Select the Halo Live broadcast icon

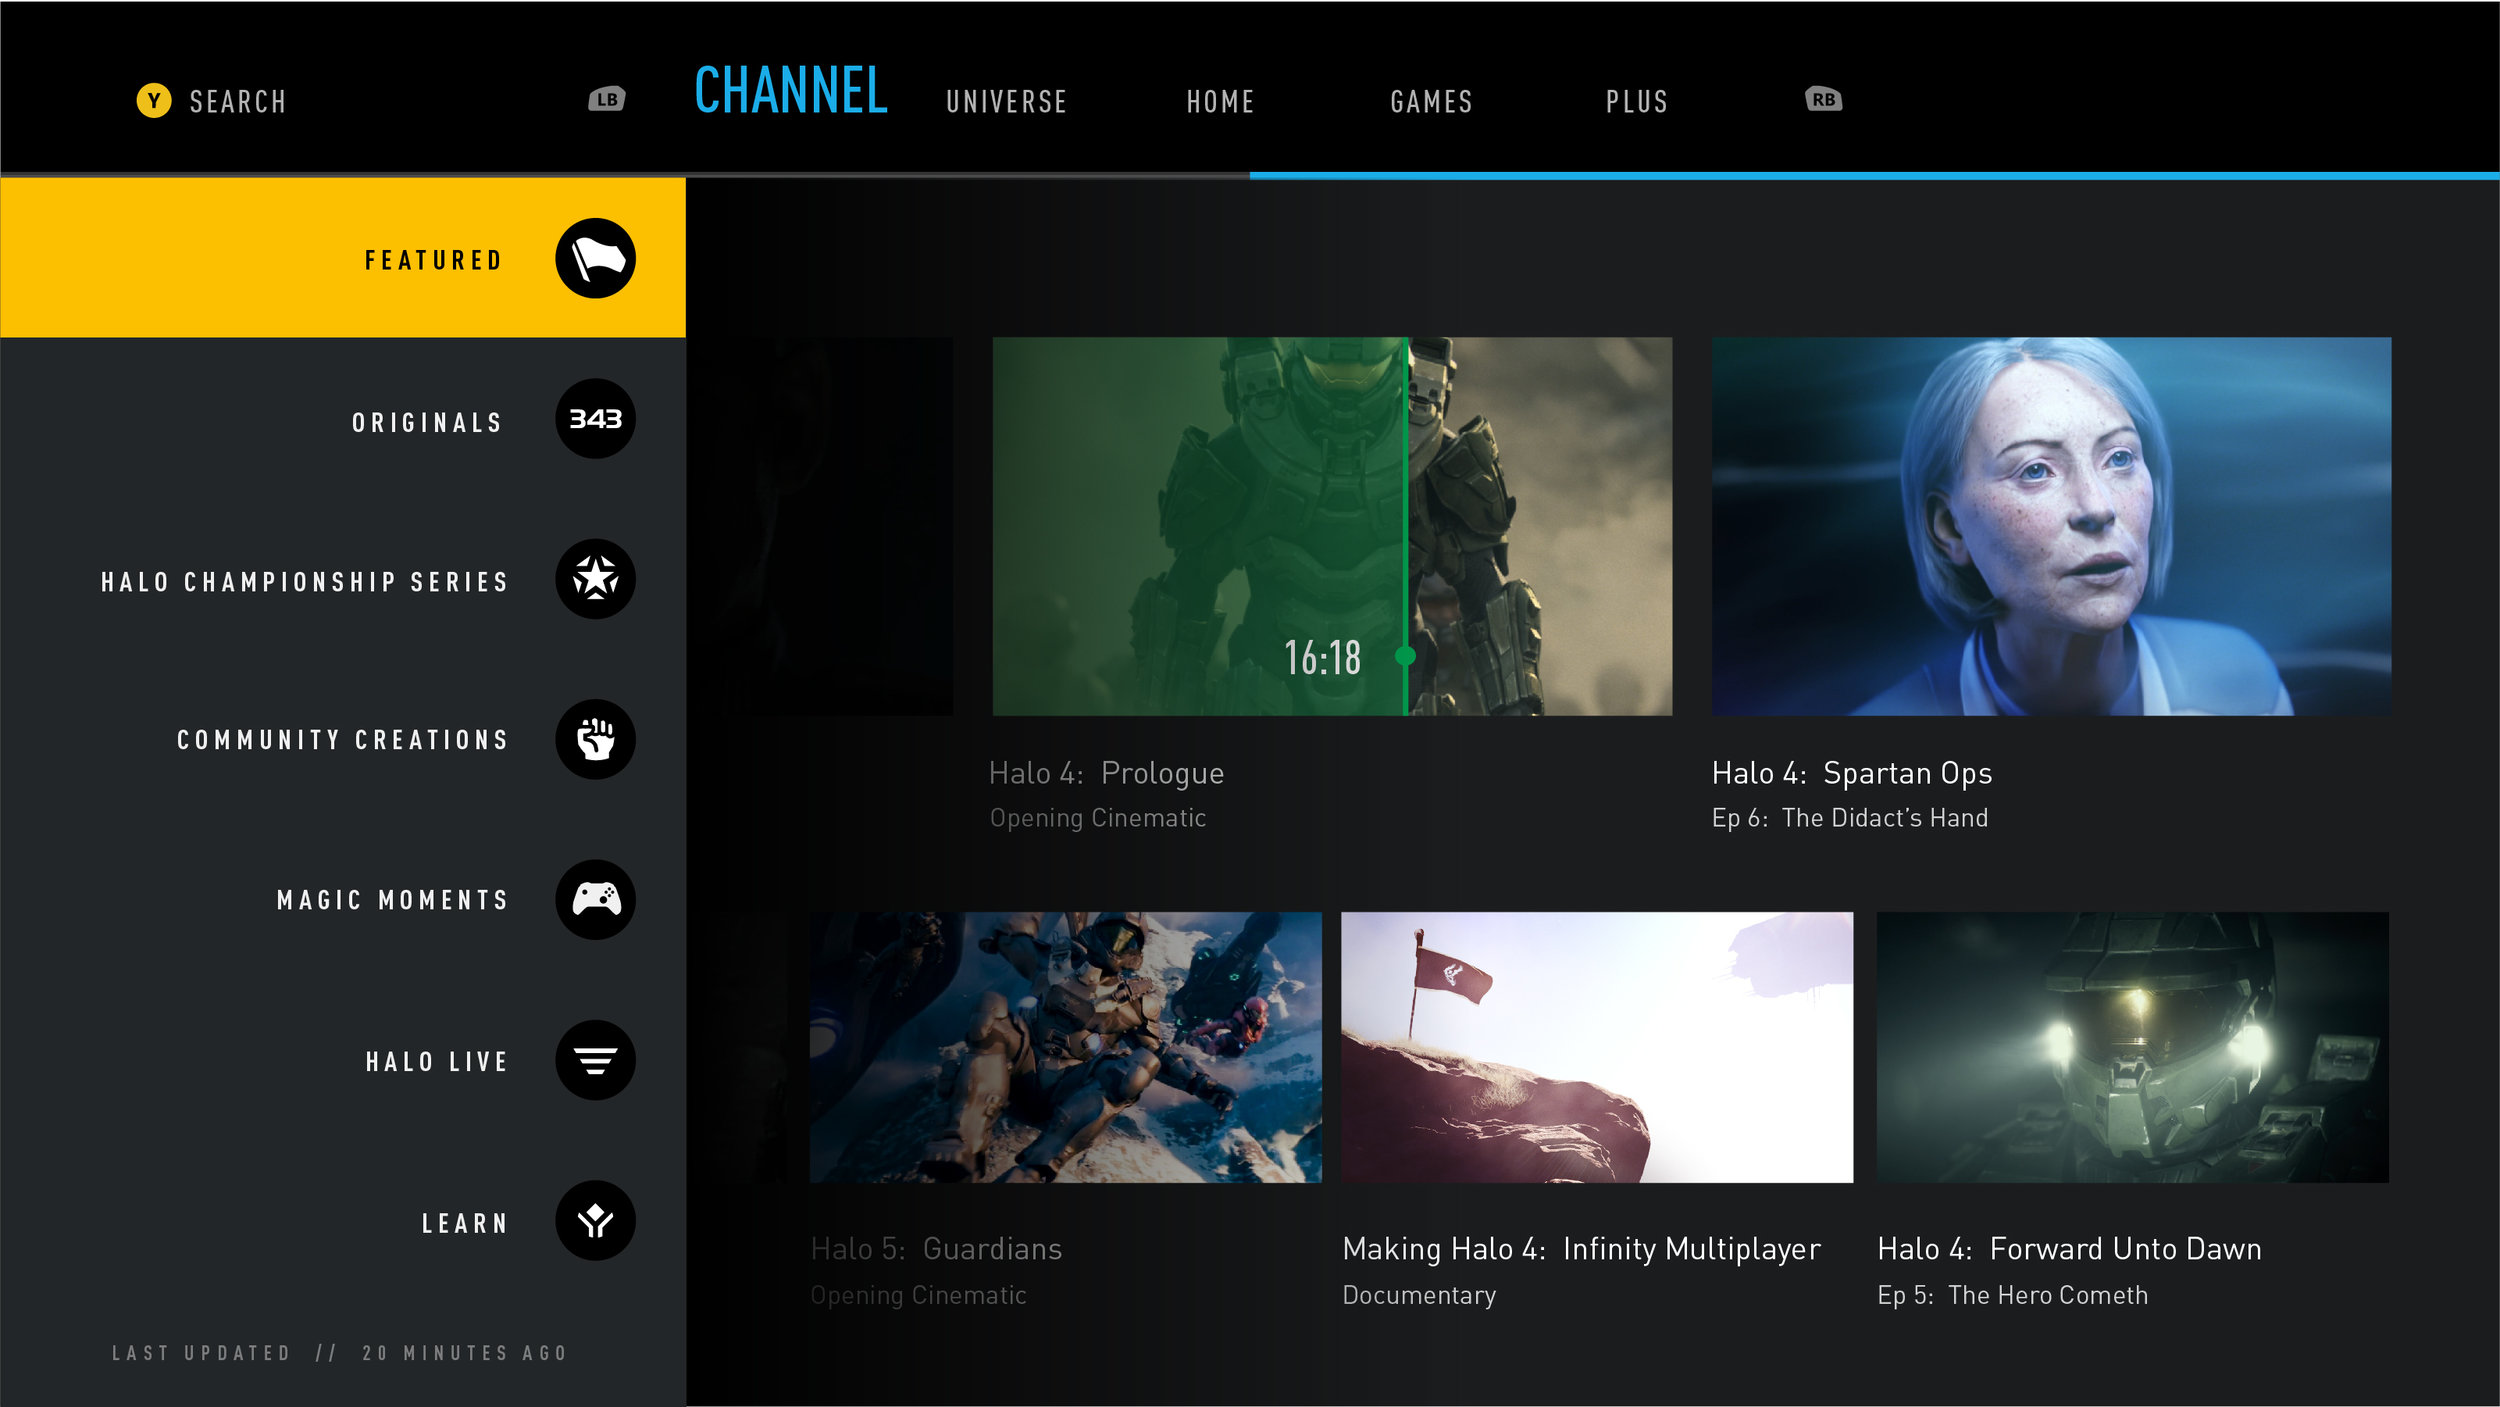point(595,1060)
